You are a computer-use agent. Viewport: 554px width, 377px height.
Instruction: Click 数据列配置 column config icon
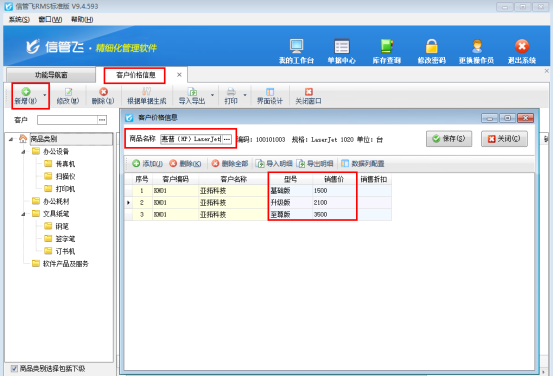[x=345, y=163]
